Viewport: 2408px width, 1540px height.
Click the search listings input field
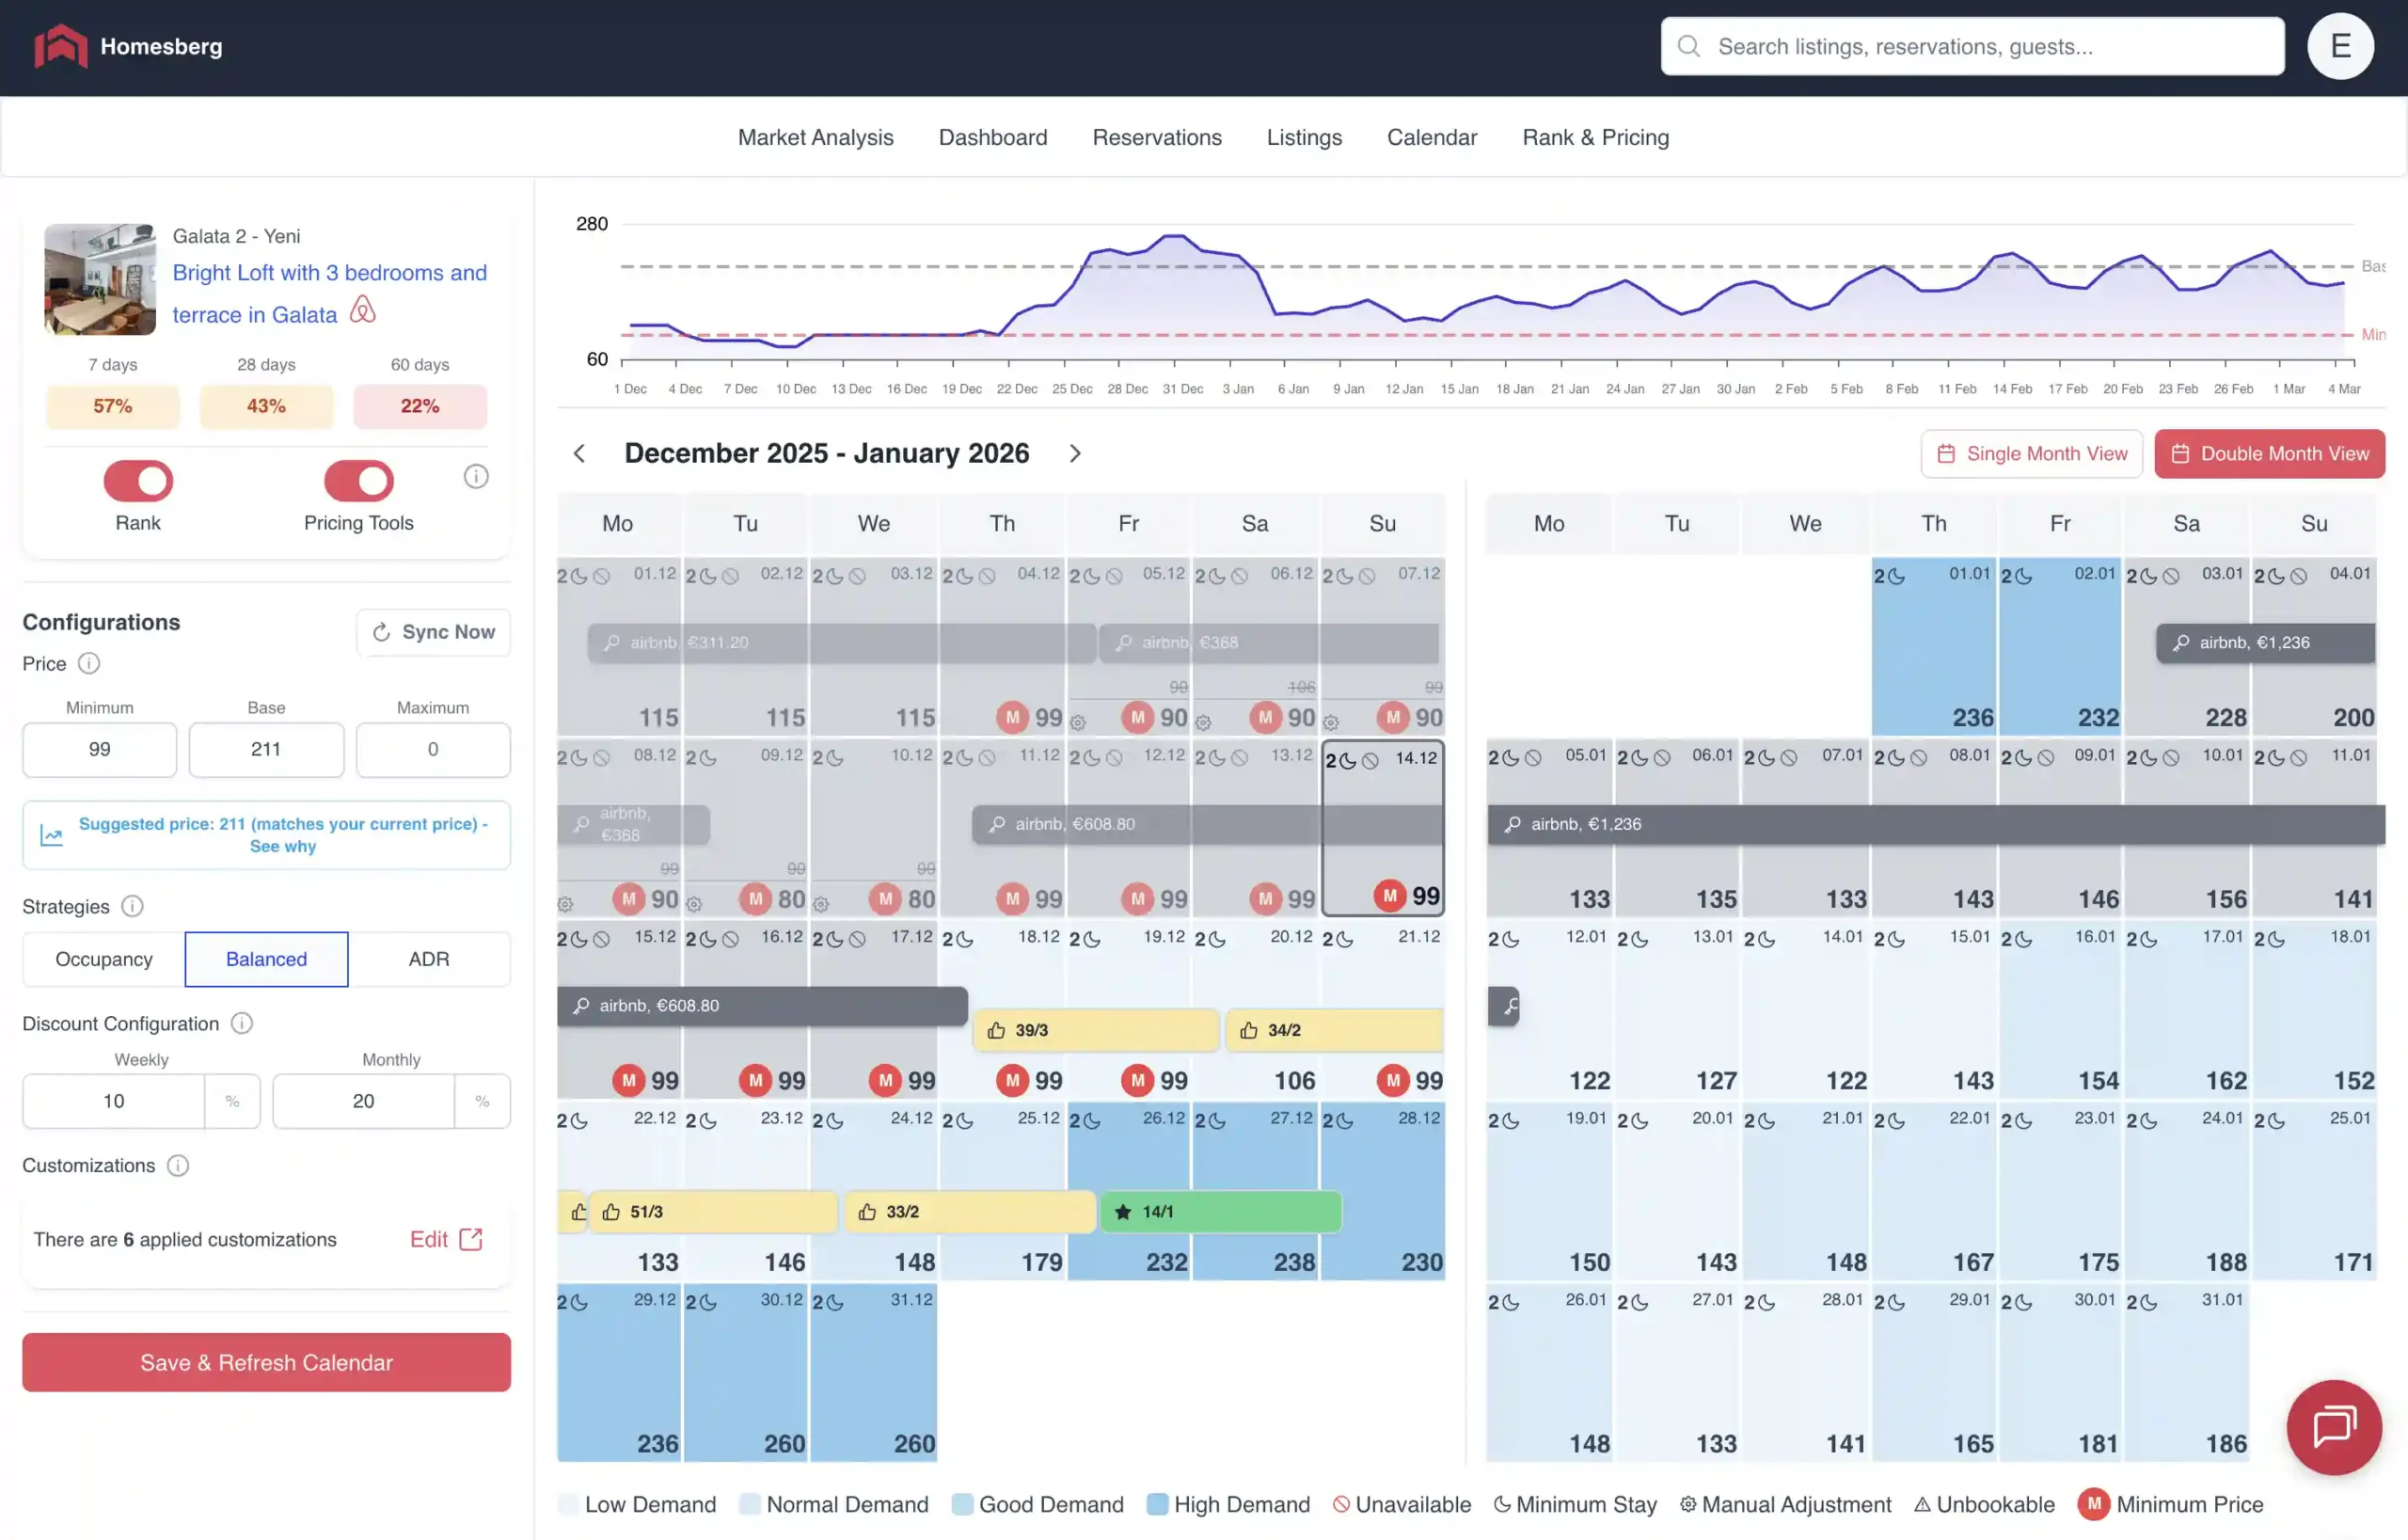[x=1972, y=46]
